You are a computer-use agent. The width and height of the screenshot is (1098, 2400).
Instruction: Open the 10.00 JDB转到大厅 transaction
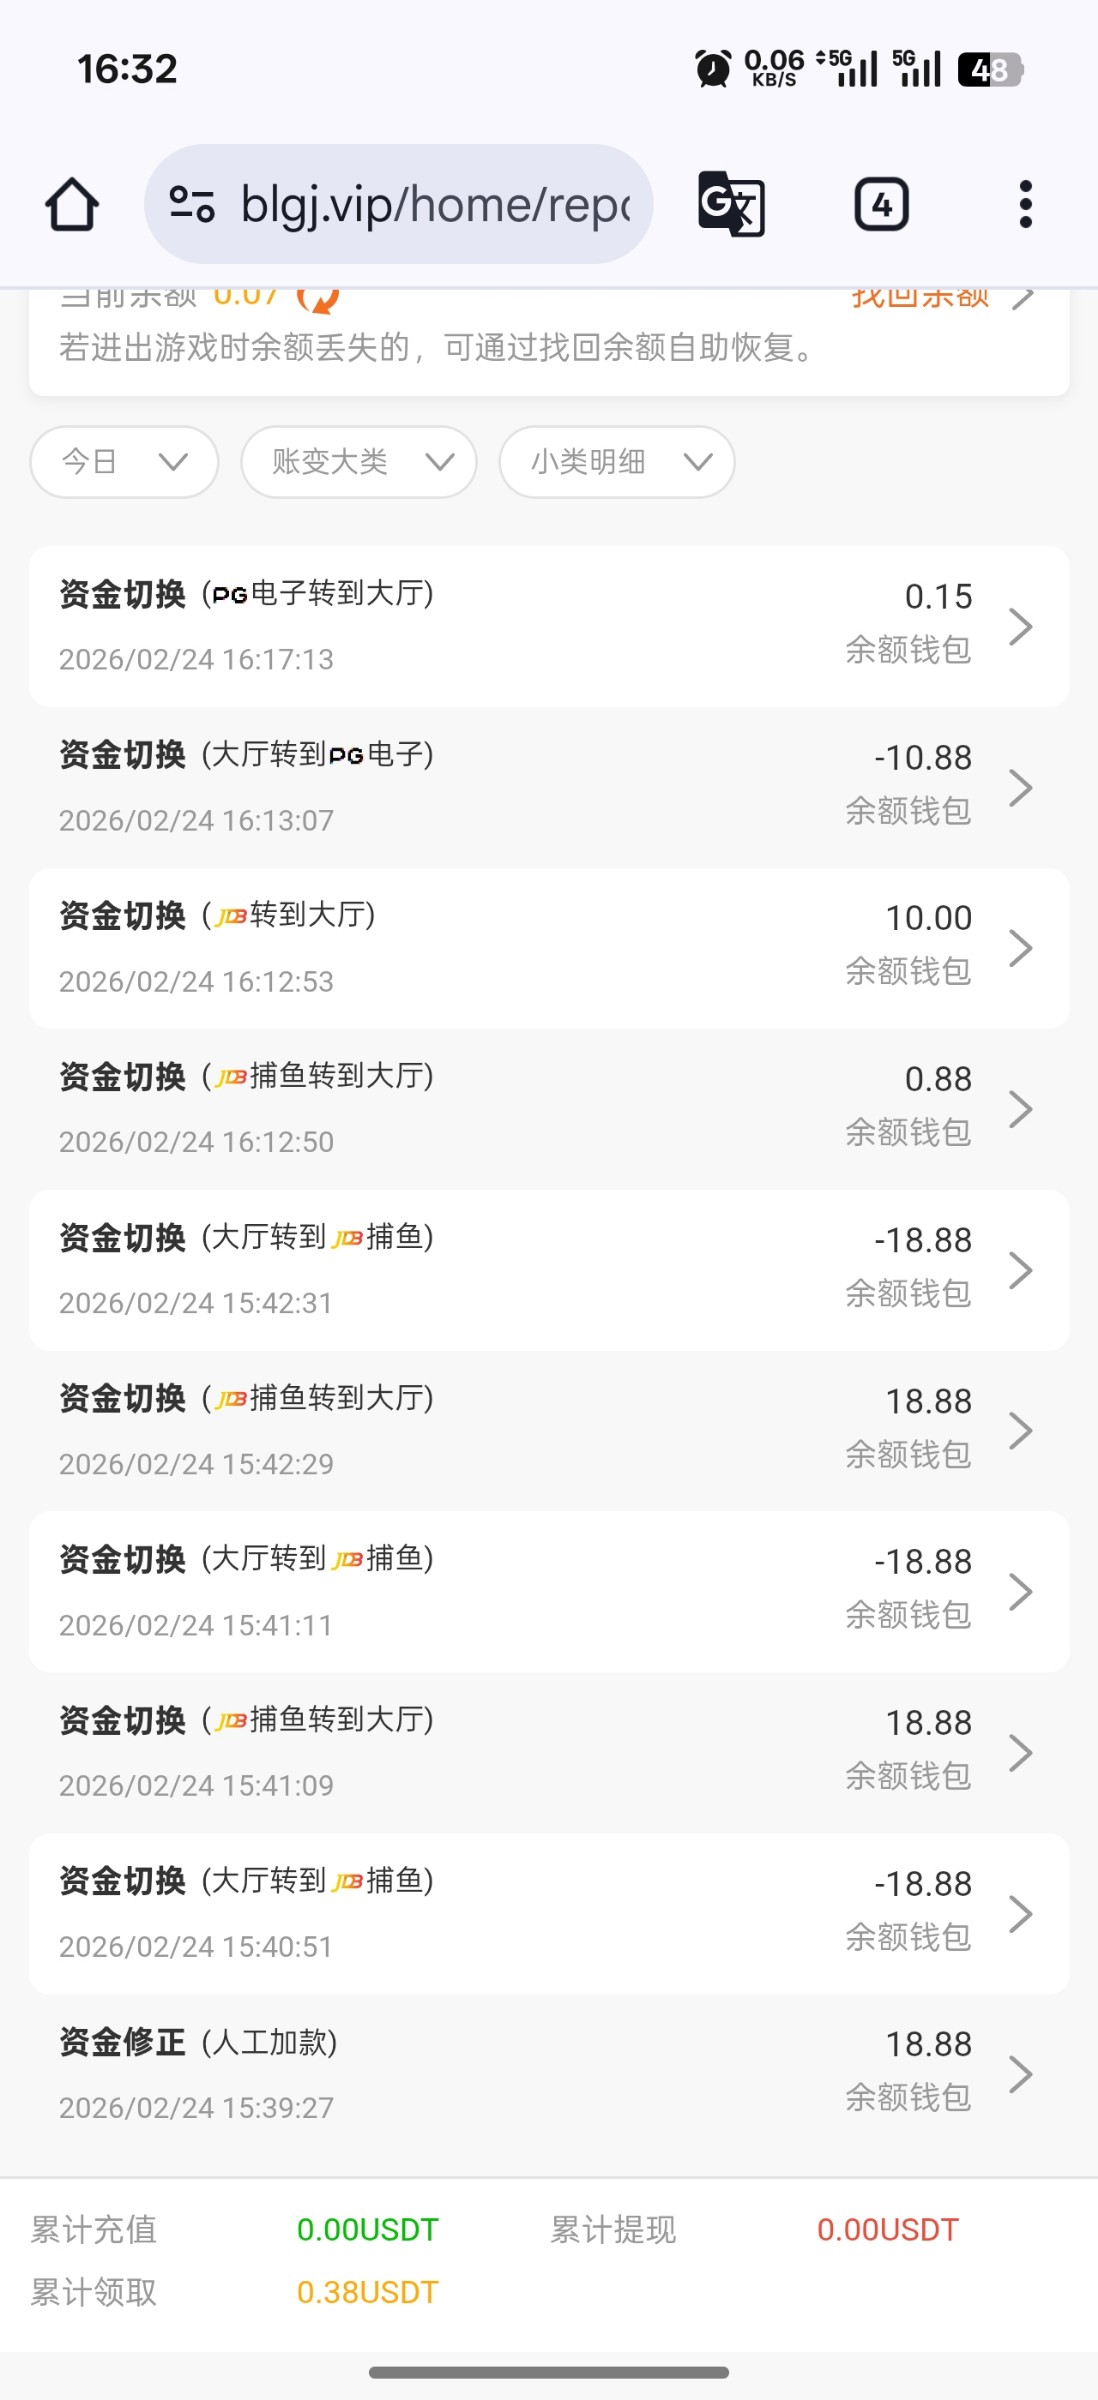click(549, 948)
